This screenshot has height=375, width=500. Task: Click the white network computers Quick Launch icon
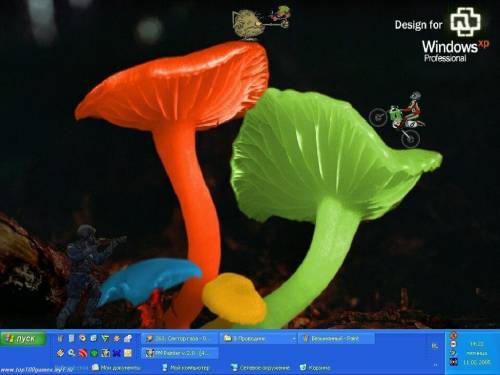click(x=128, y=338)
